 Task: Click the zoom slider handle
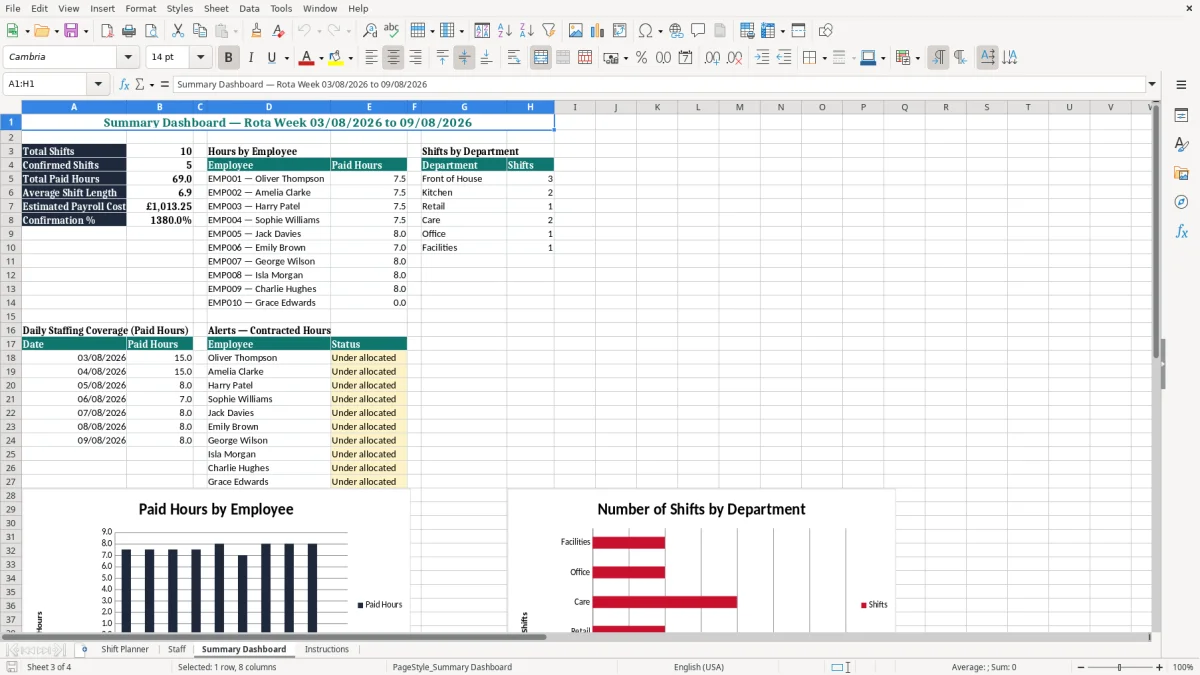click(1119, 667)
